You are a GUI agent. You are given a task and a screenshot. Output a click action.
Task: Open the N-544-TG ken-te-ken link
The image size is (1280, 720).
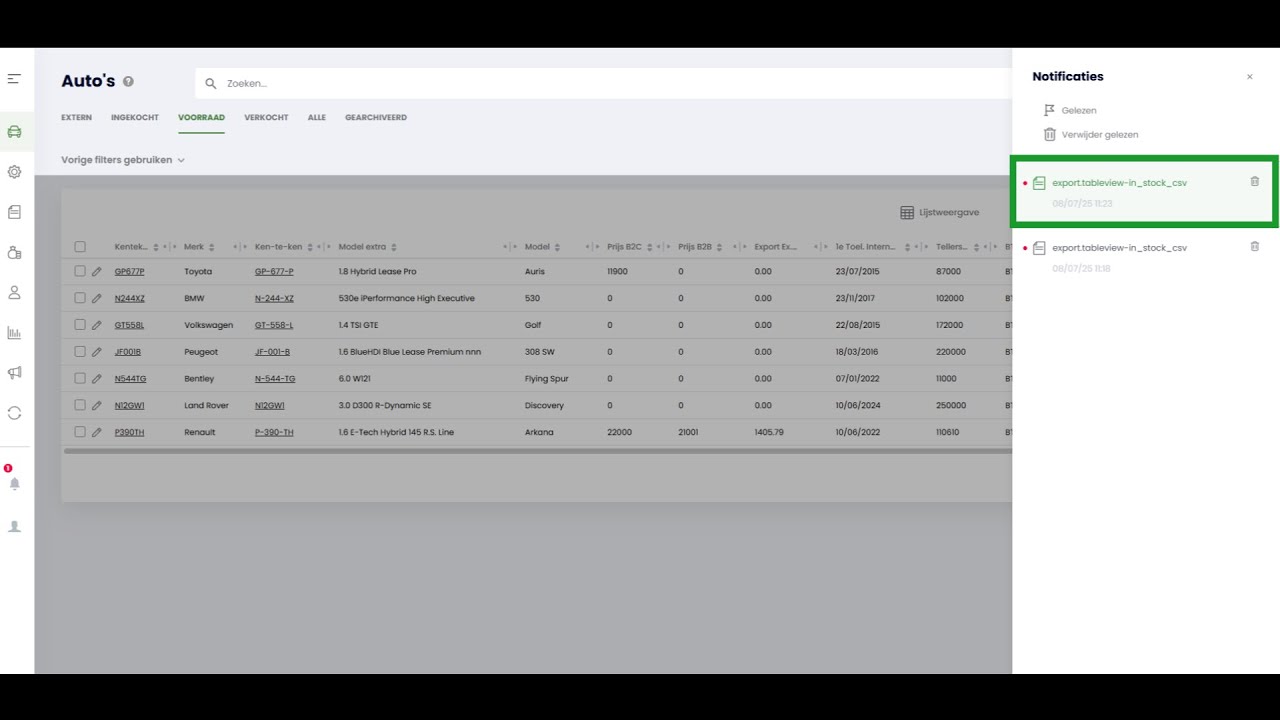275,379
